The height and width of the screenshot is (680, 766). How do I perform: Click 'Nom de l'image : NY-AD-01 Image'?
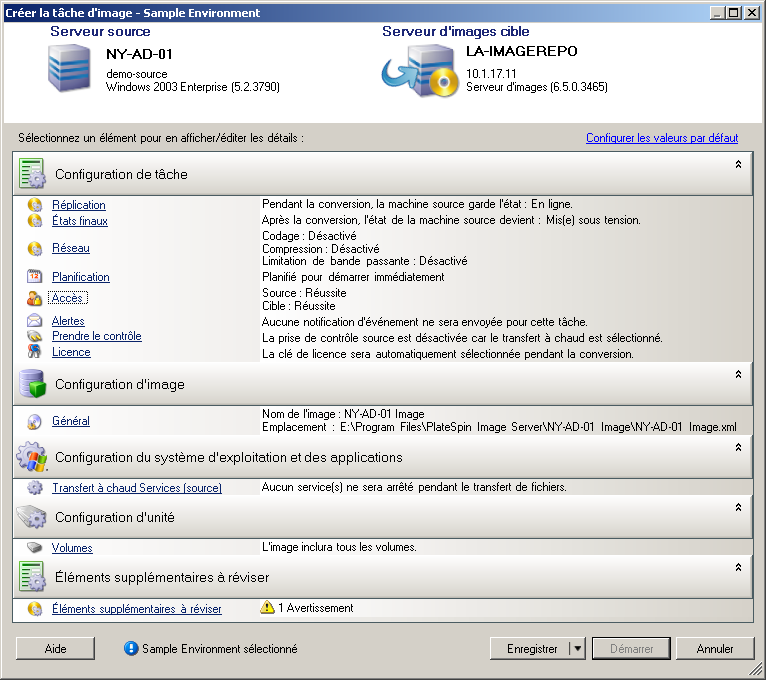(343, 414)
